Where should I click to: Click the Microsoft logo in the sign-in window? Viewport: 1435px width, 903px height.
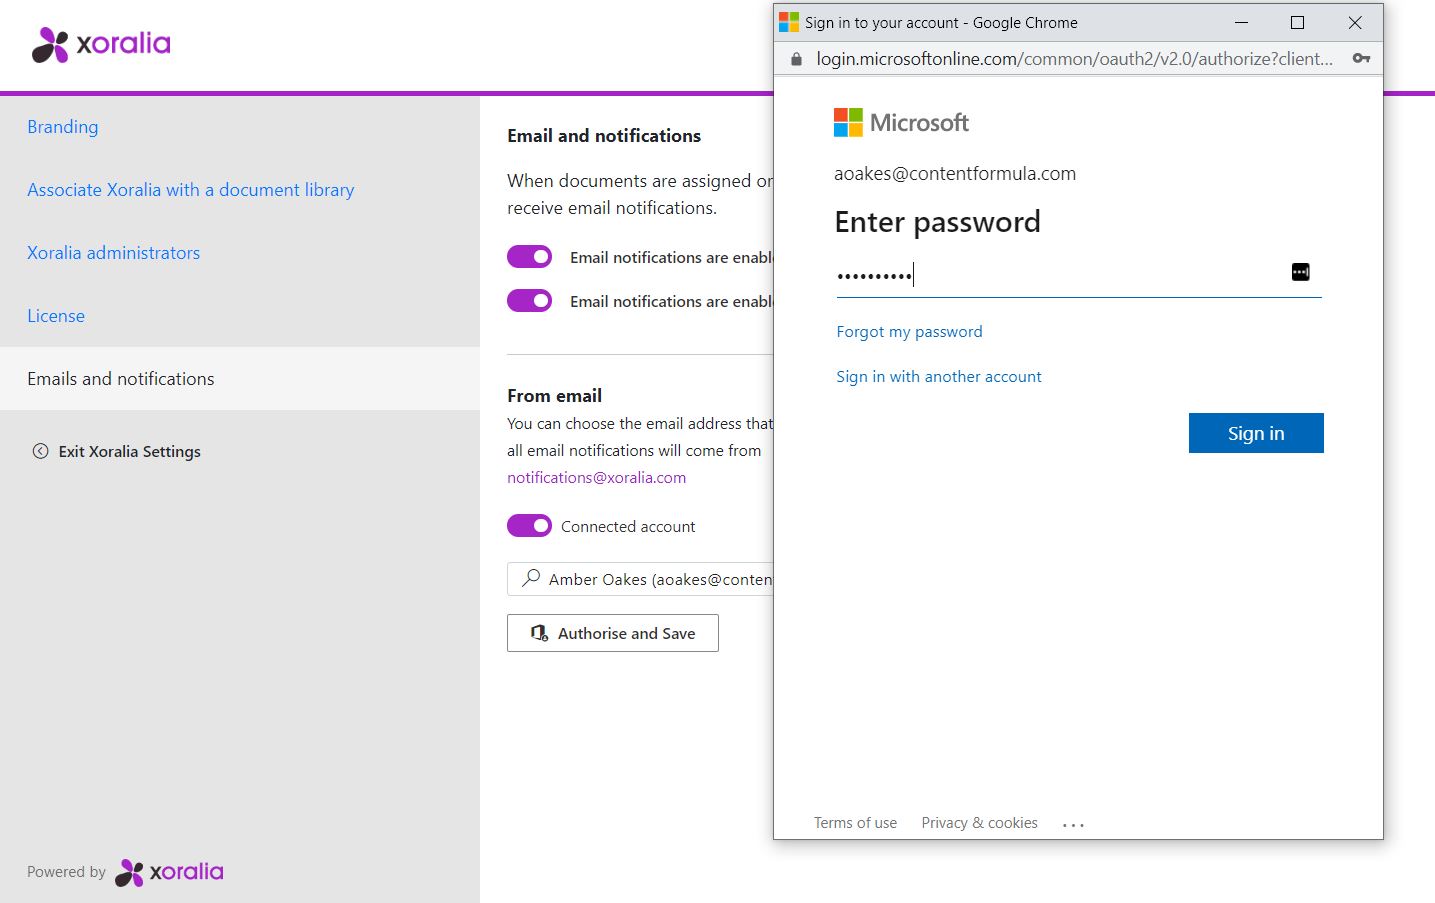click(x=901, y=123)
